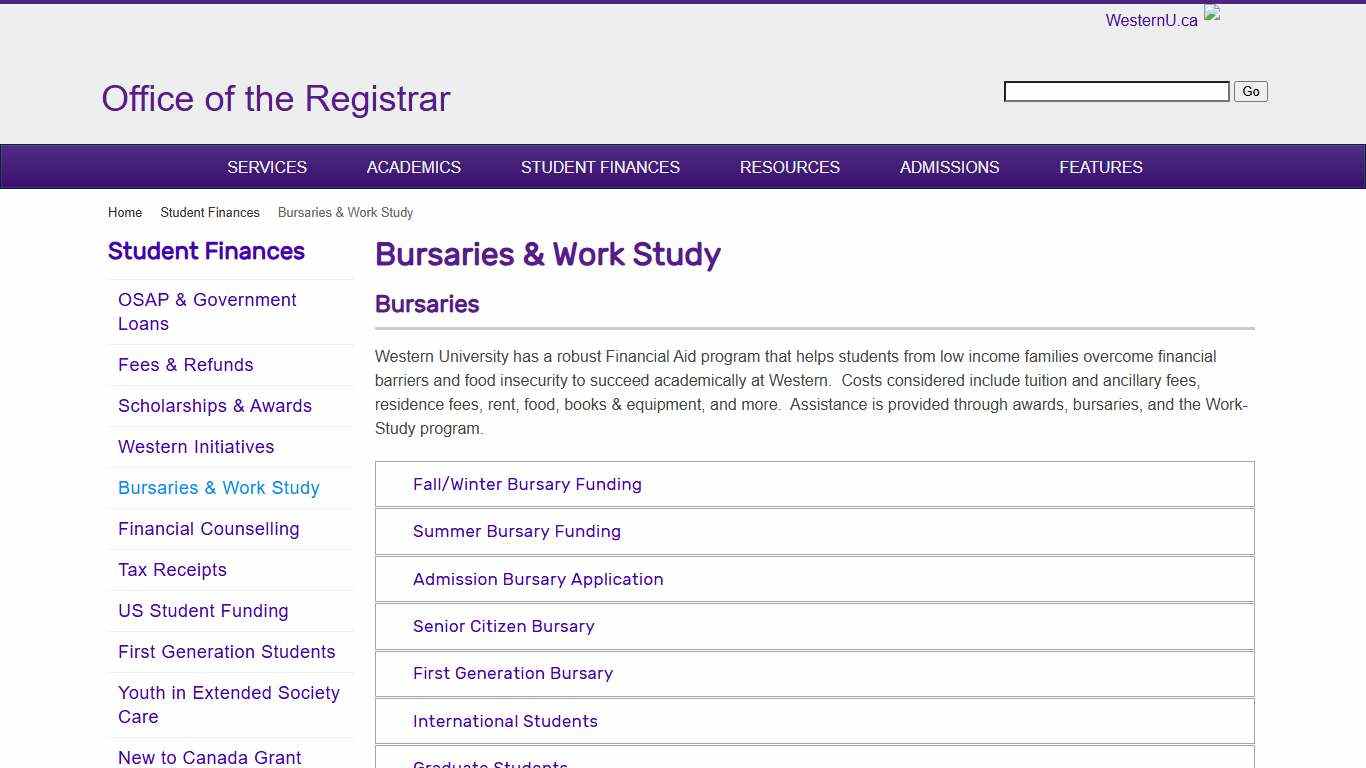Expand the First Generation Bursary section
Screen dimensions: 1366x768
pos(513,673)
